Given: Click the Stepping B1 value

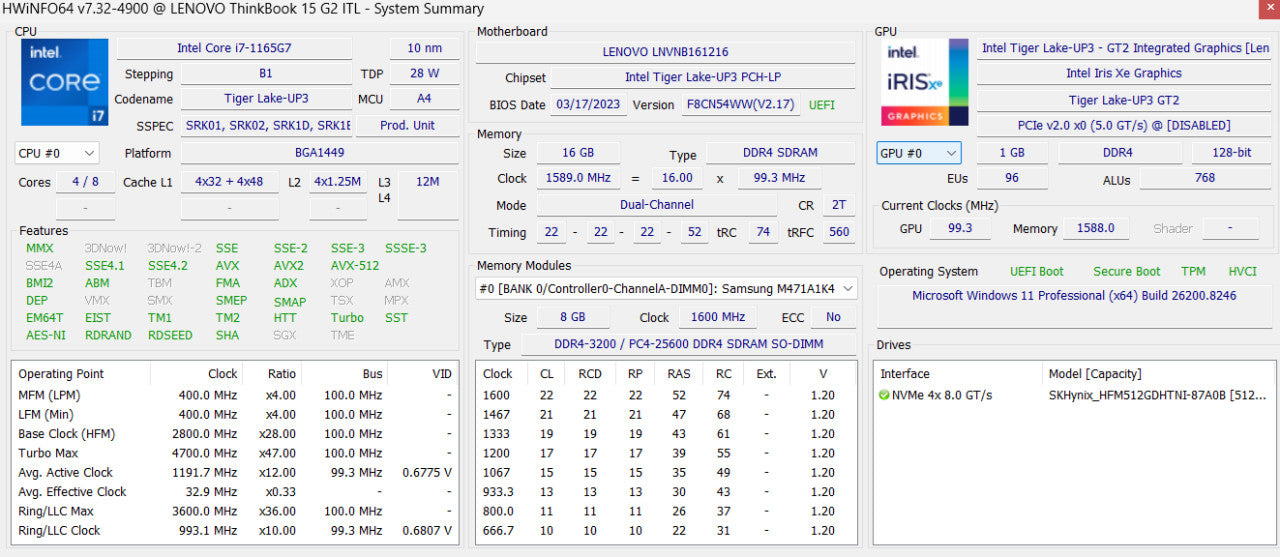Looking at the screenshot, I should point(265,74).
